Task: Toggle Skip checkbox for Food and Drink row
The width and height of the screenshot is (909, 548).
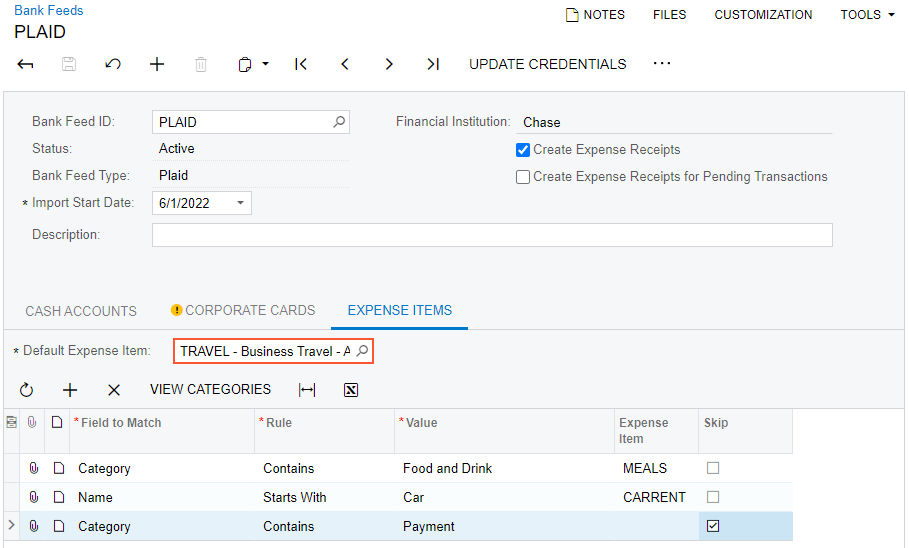Action: (713, 468)
